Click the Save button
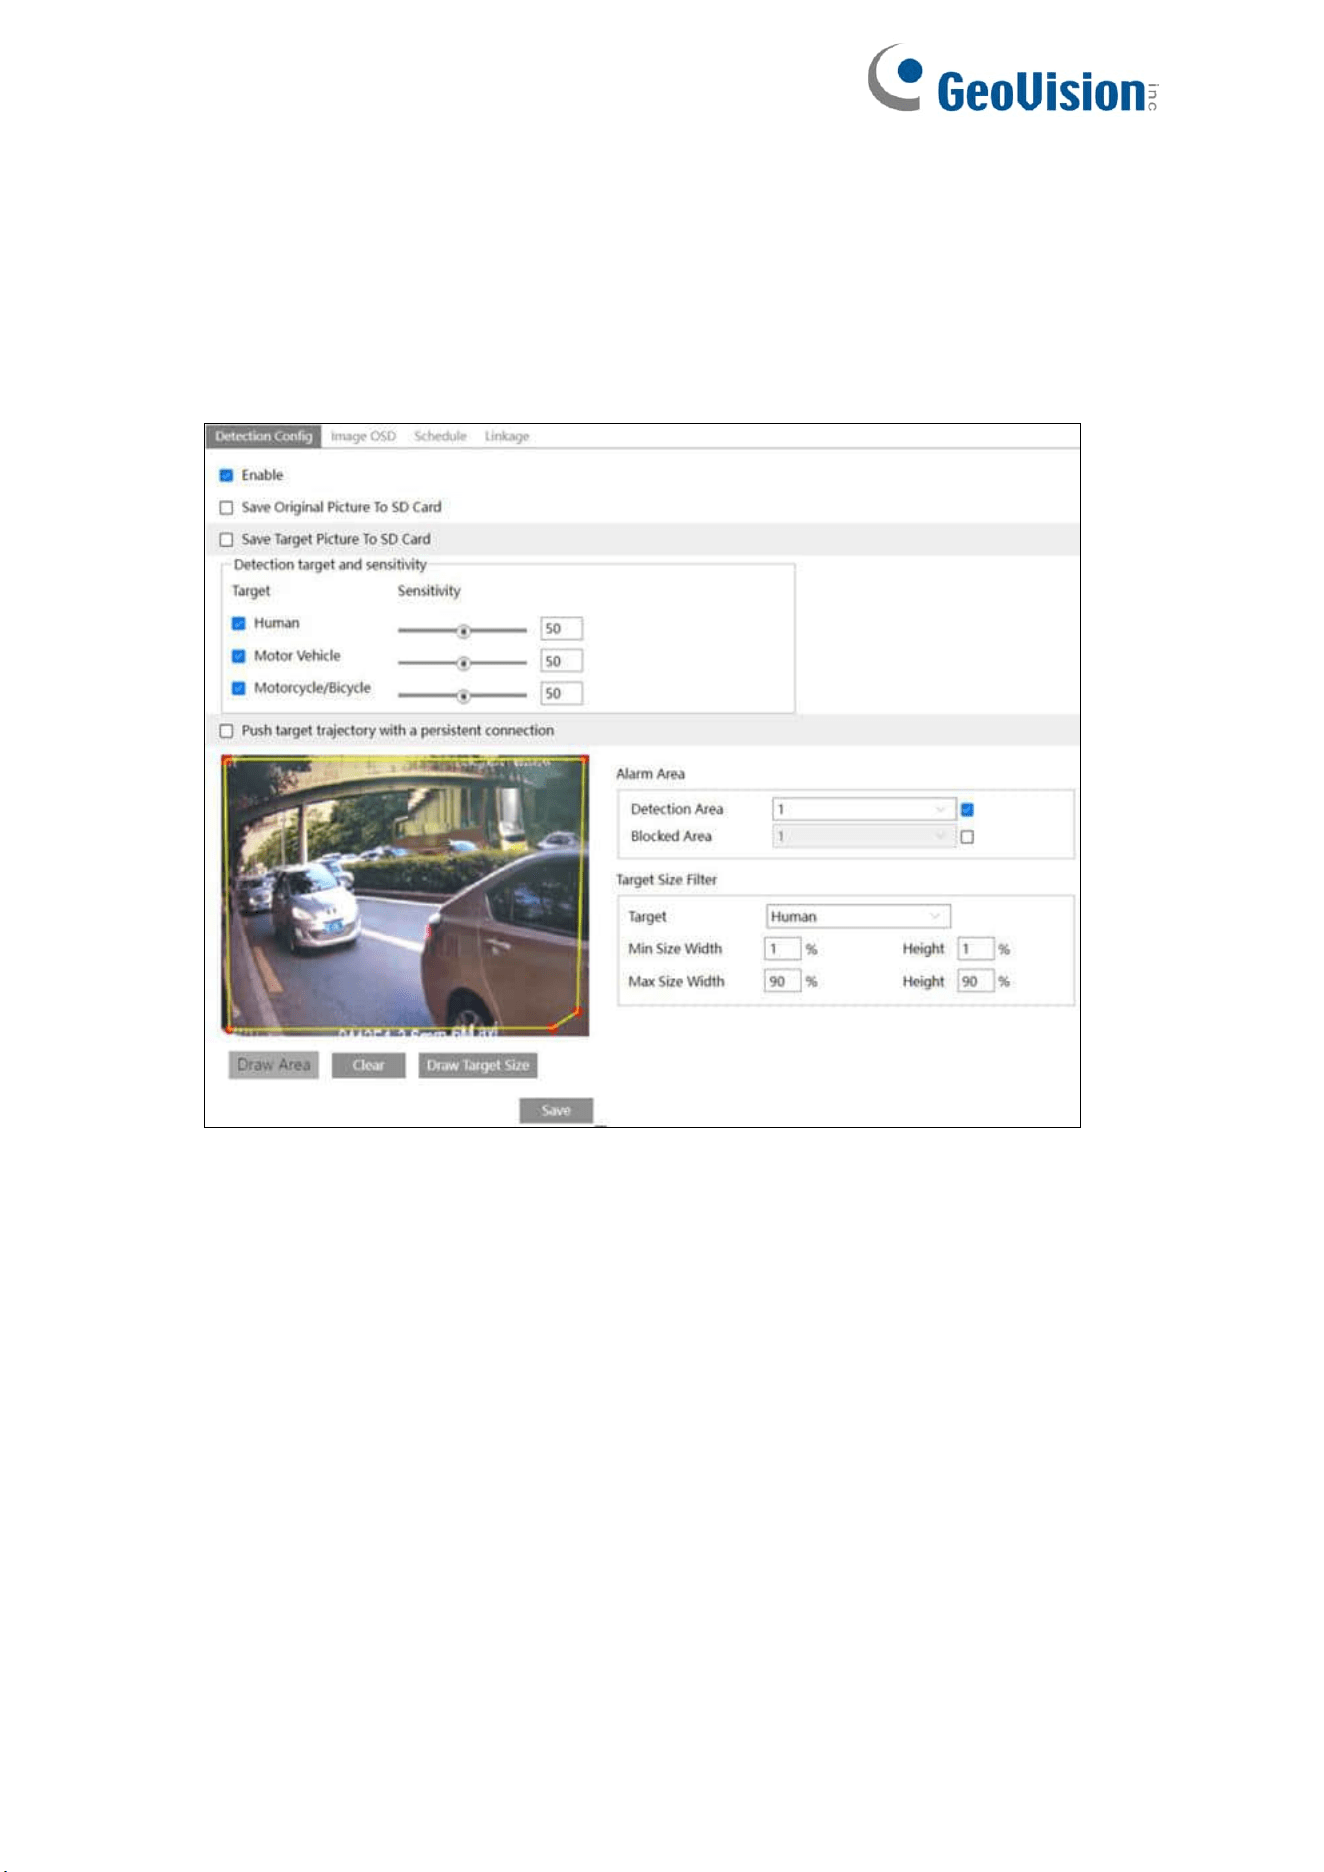Viewport: 1324px width, 1872px height. coord(556,1110)
